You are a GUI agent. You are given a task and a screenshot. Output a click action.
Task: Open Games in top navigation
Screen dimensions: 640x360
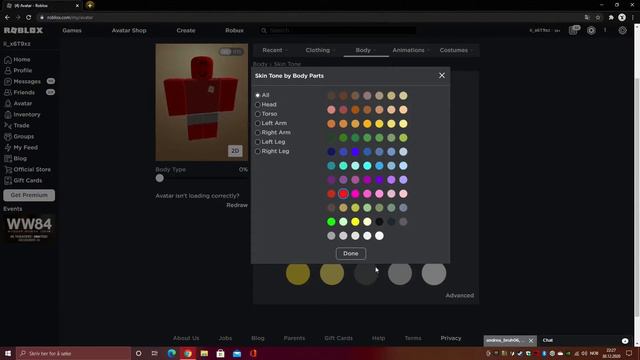click(72, 31)
